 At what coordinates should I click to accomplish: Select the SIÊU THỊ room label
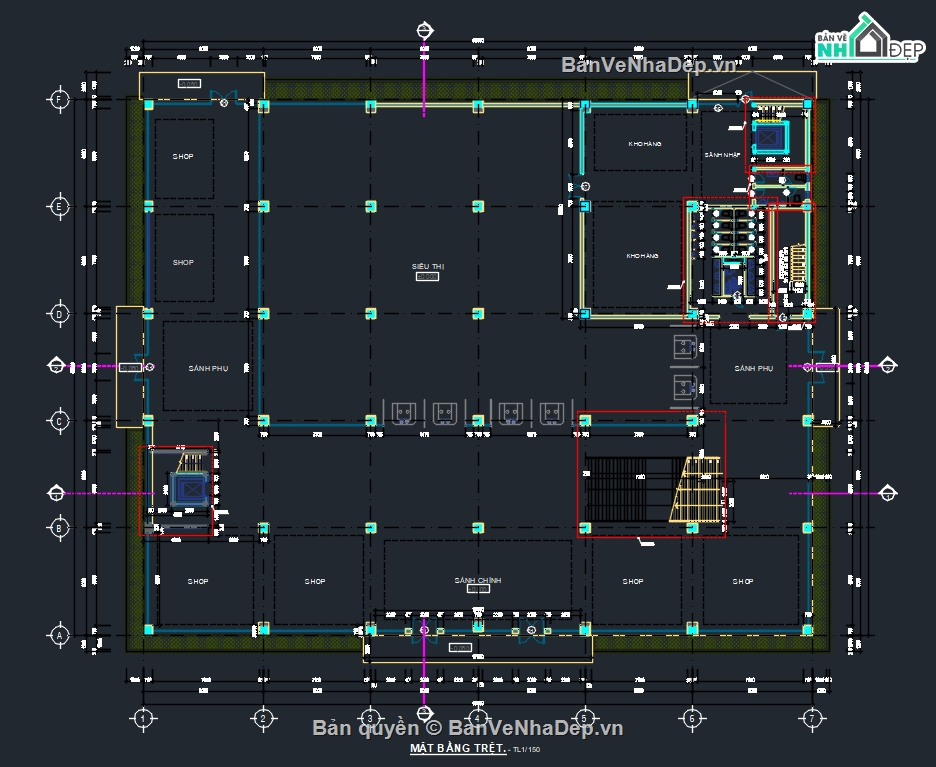pos(428,267)
